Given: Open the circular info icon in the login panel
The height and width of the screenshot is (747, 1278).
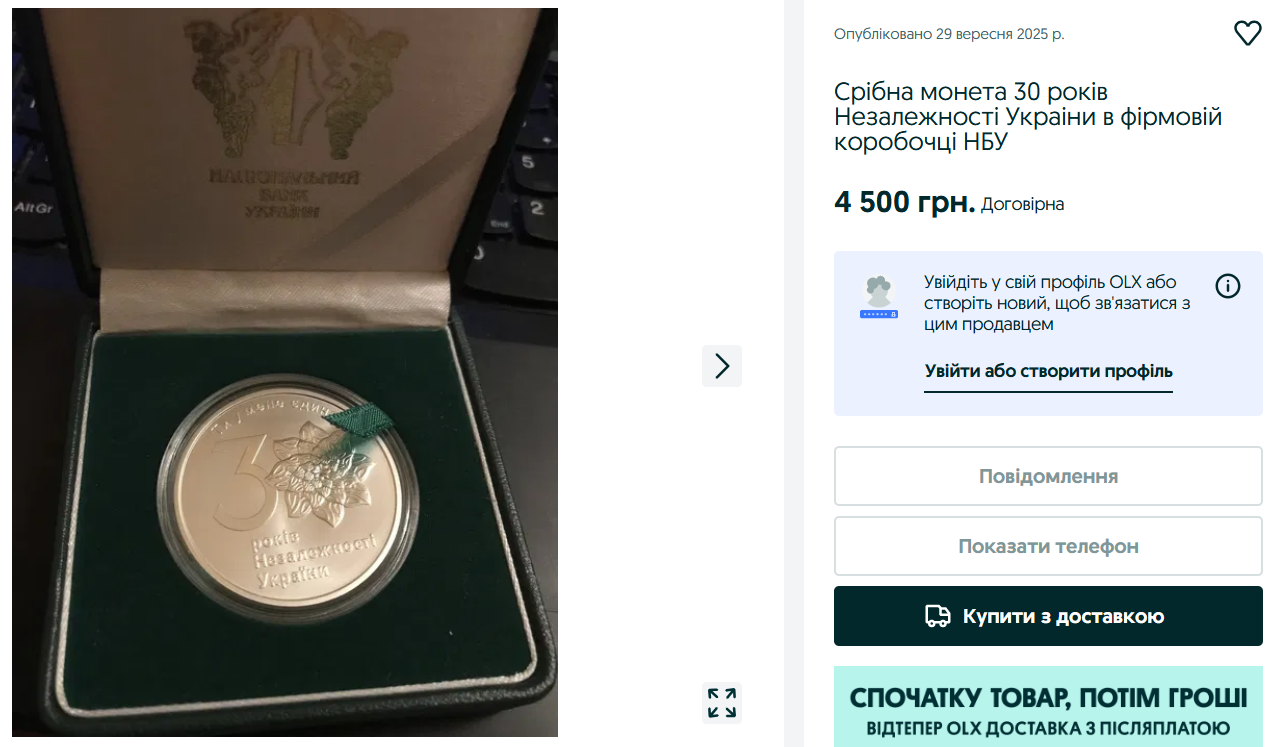Looking at the screenshot, I should coord(1227,286).
